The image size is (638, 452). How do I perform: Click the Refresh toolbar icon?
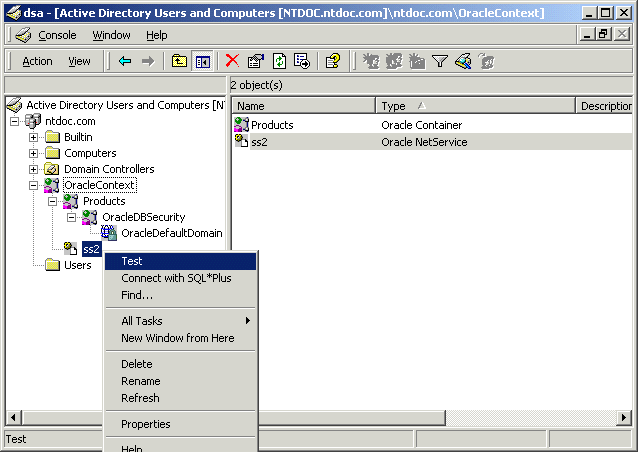point(279,61)
